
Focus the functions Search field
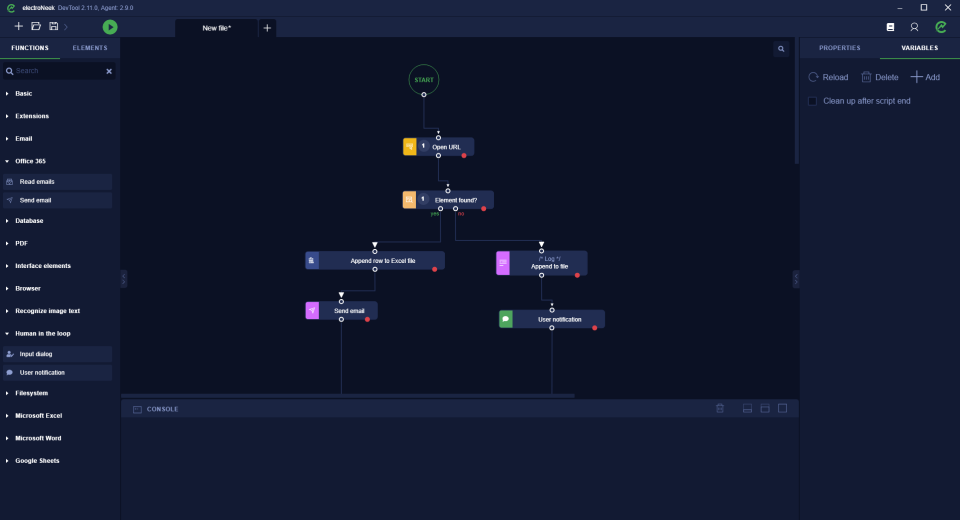tap(58, 71)
